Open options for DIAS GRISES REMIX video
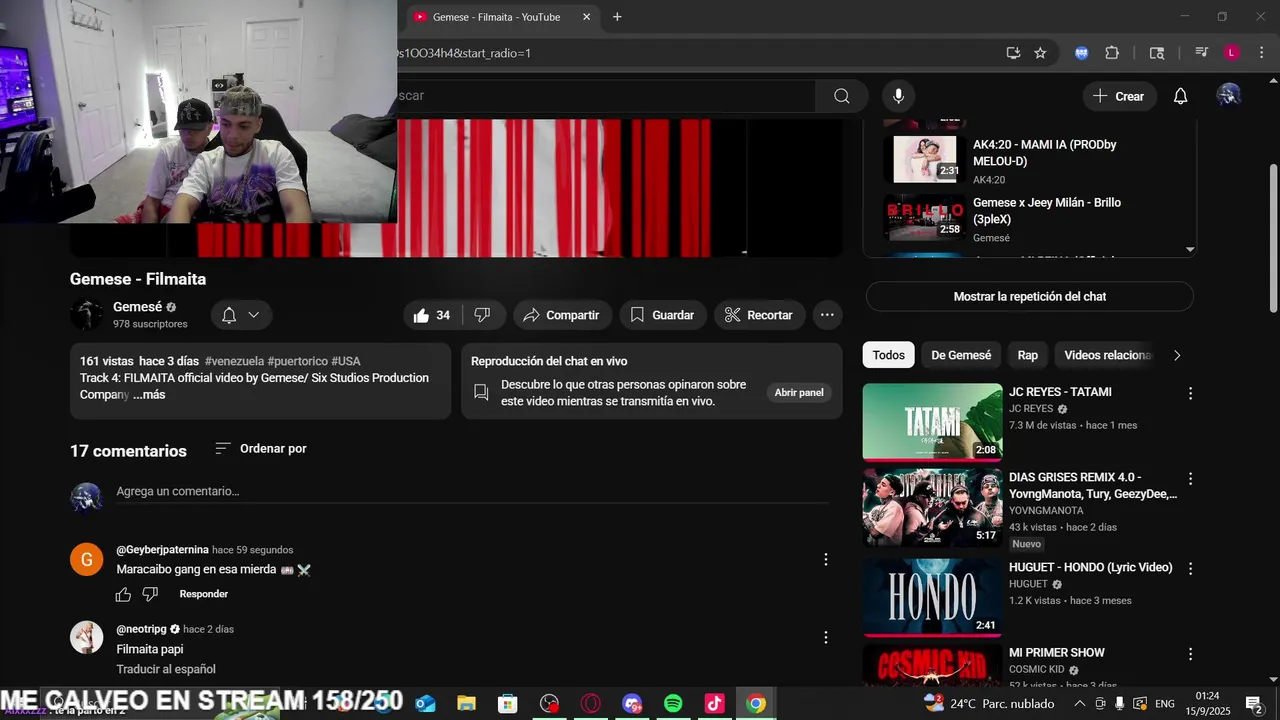The width and height of the screenshot is (1280, 720). click(1190, 479)
